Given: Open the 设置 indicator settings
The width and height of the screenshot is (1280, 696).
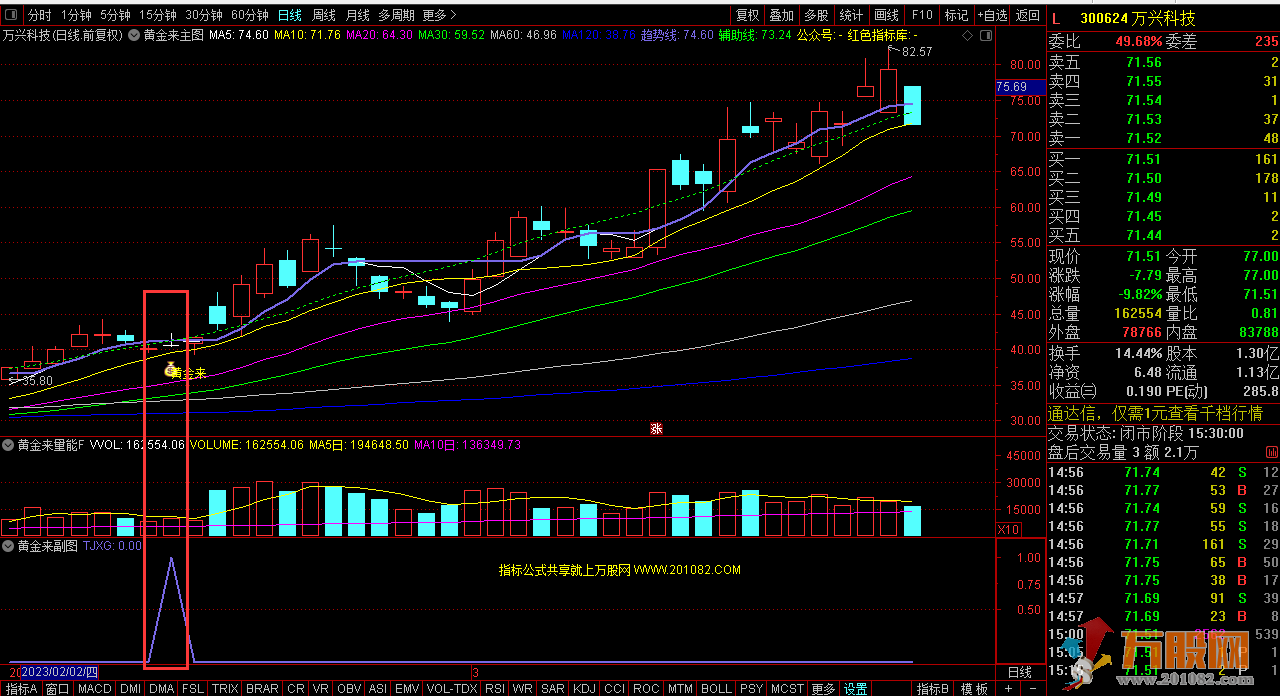Looking at the screenshot, I should [855, 689].
